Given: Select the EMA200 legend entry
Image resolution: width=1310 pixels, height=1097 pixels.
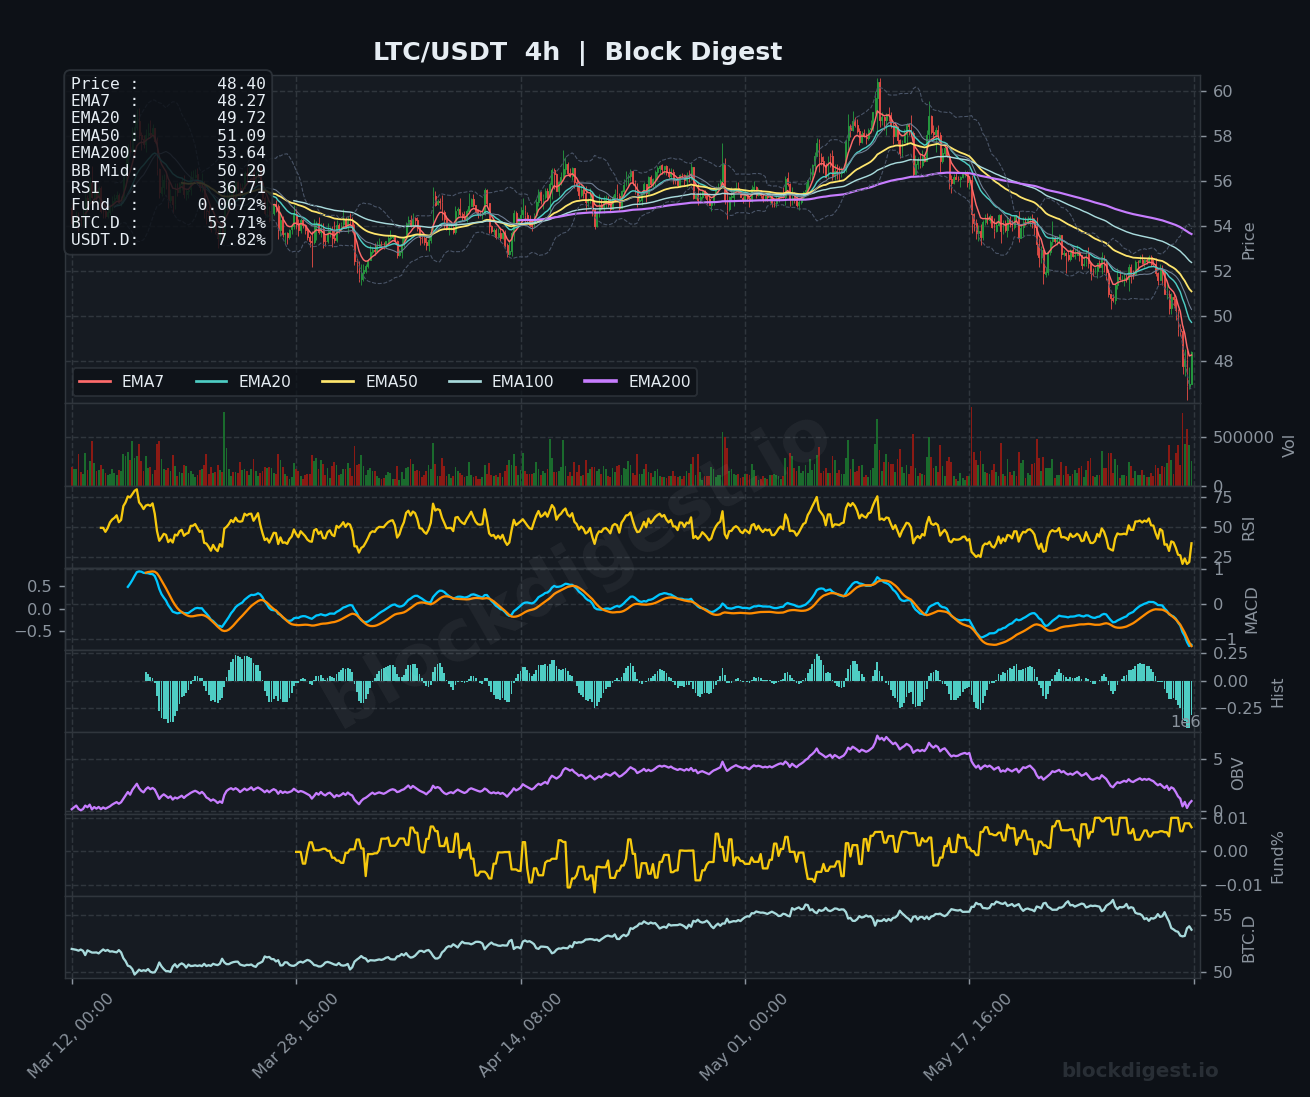Looking at the screenshot, I should tap(637, 382).
